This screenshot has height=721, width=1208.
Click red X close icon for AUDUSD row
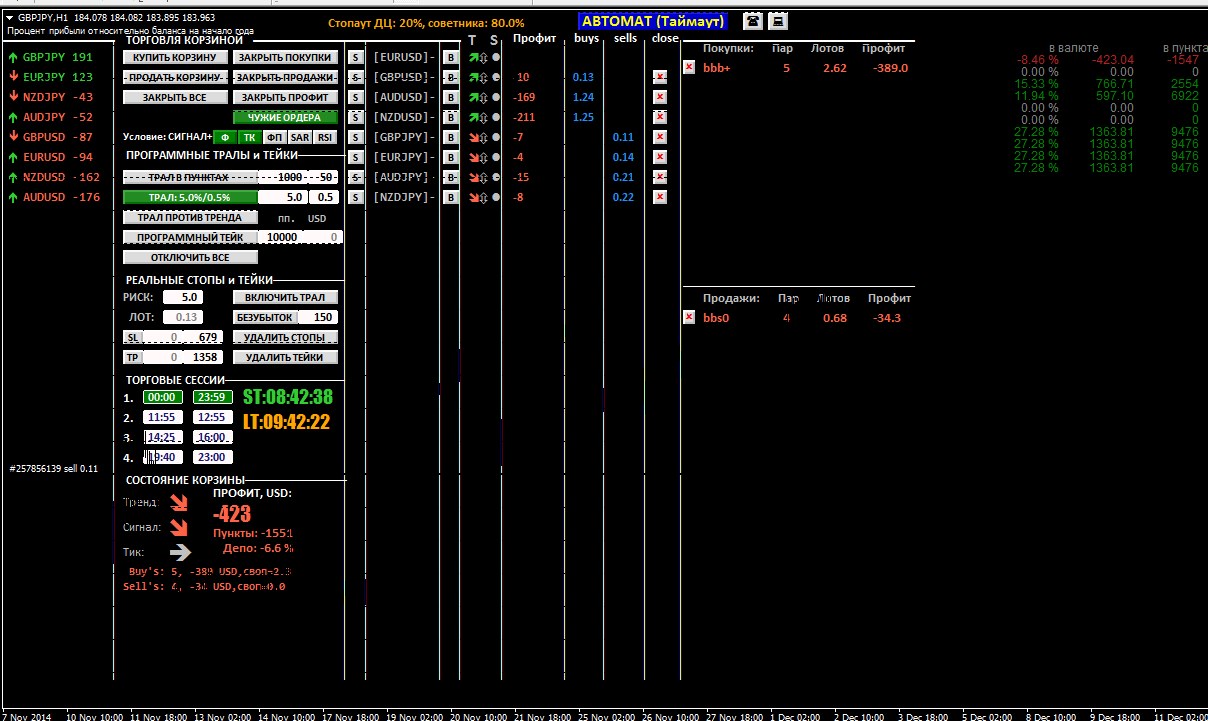click(x=659, y=97)
